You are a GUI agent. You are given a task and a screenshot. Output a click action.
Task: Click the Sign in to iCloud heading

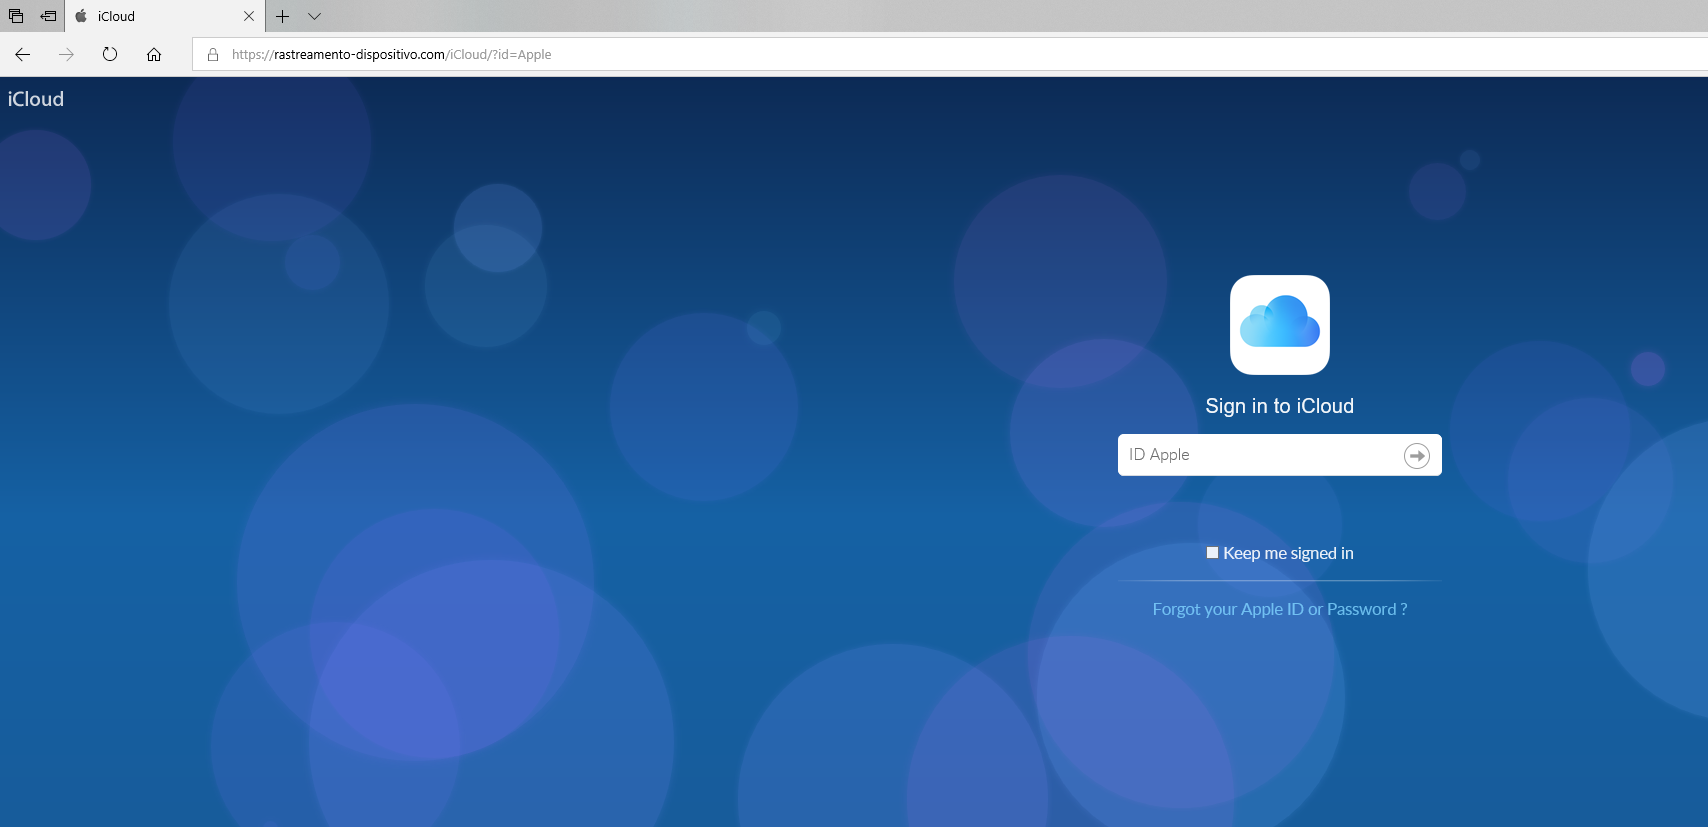pyautogui.click(x=1279, y=406)
